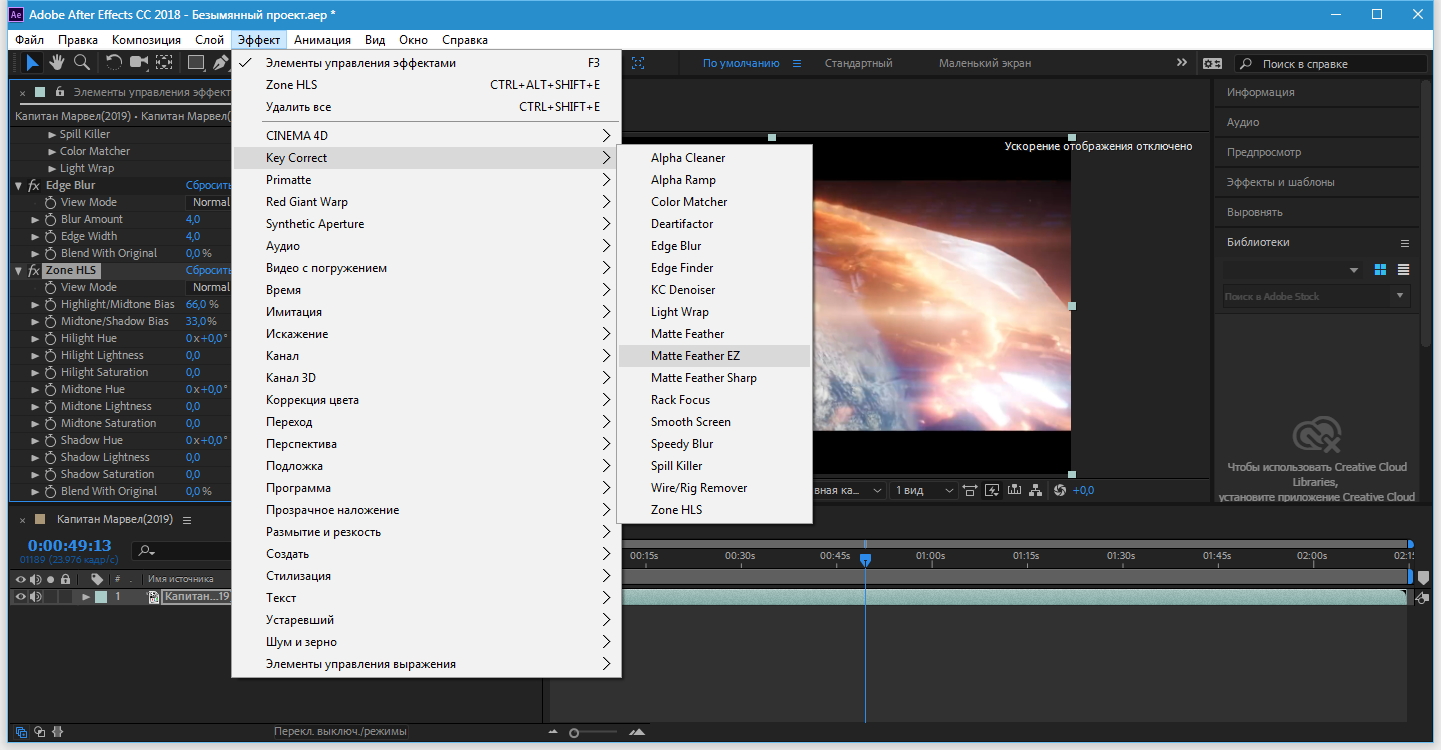Viewport: 1441px width, 750px height.
Task: Choose Spill Killer from Key Correct submenu
Action: pyautogui.click(x=714, y=466)
